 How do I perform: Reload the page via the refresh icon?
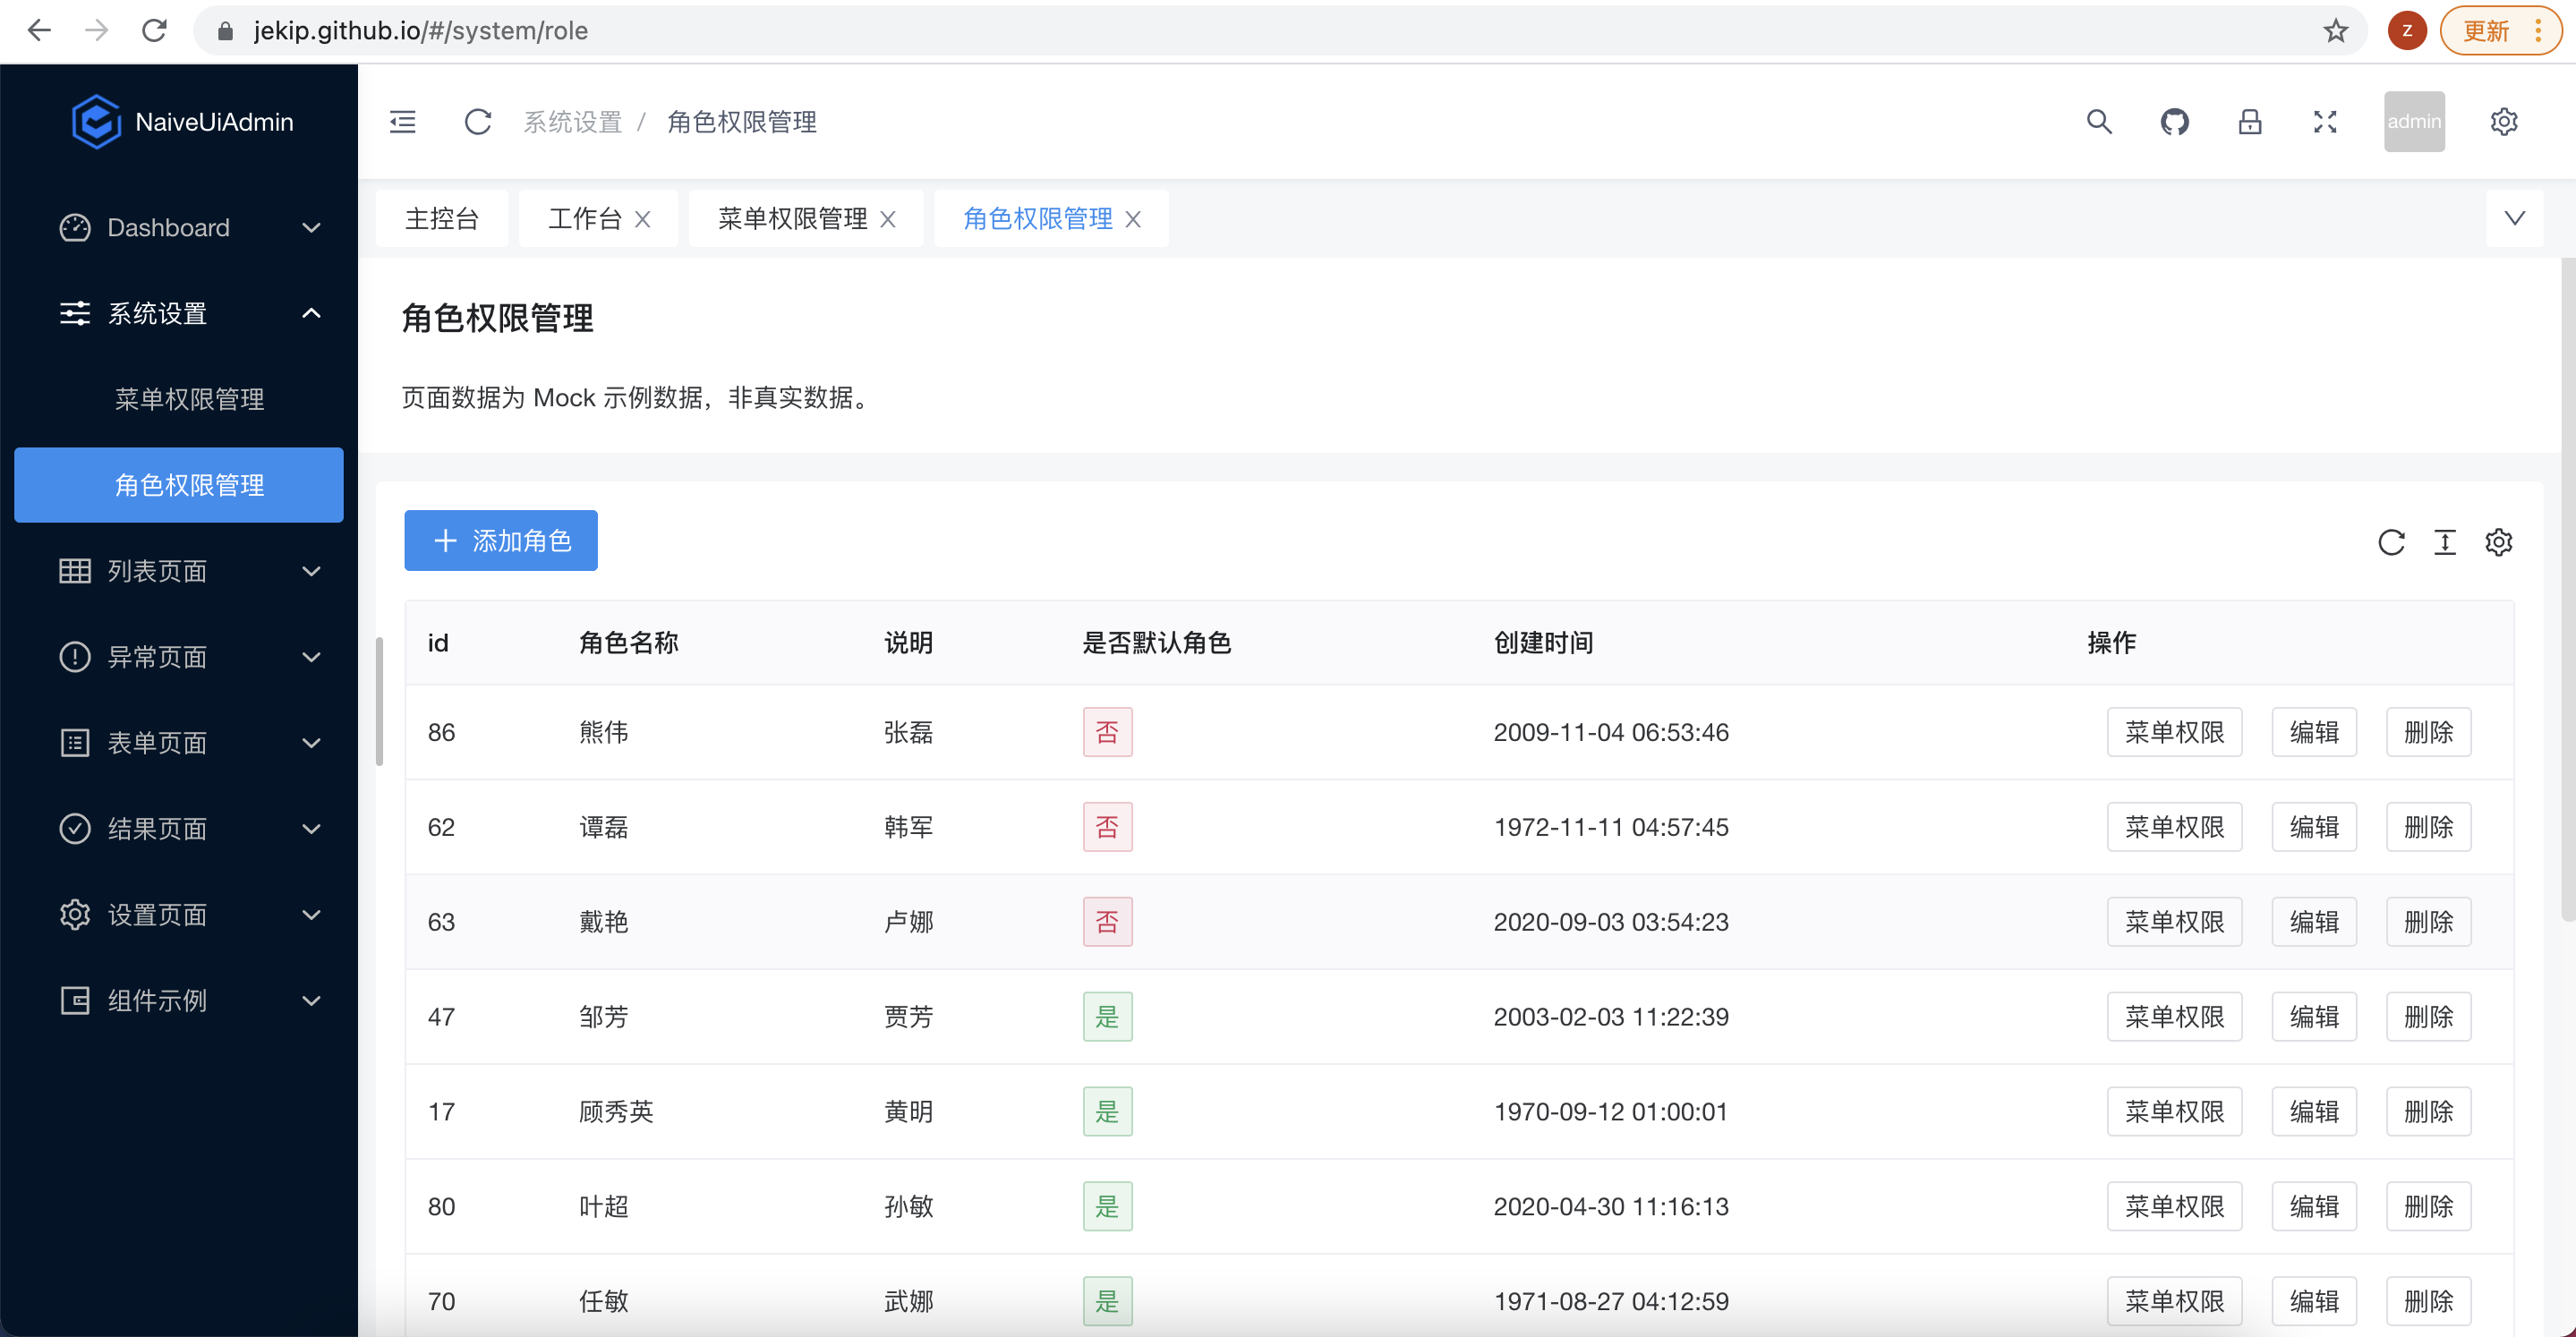(478, 121)
